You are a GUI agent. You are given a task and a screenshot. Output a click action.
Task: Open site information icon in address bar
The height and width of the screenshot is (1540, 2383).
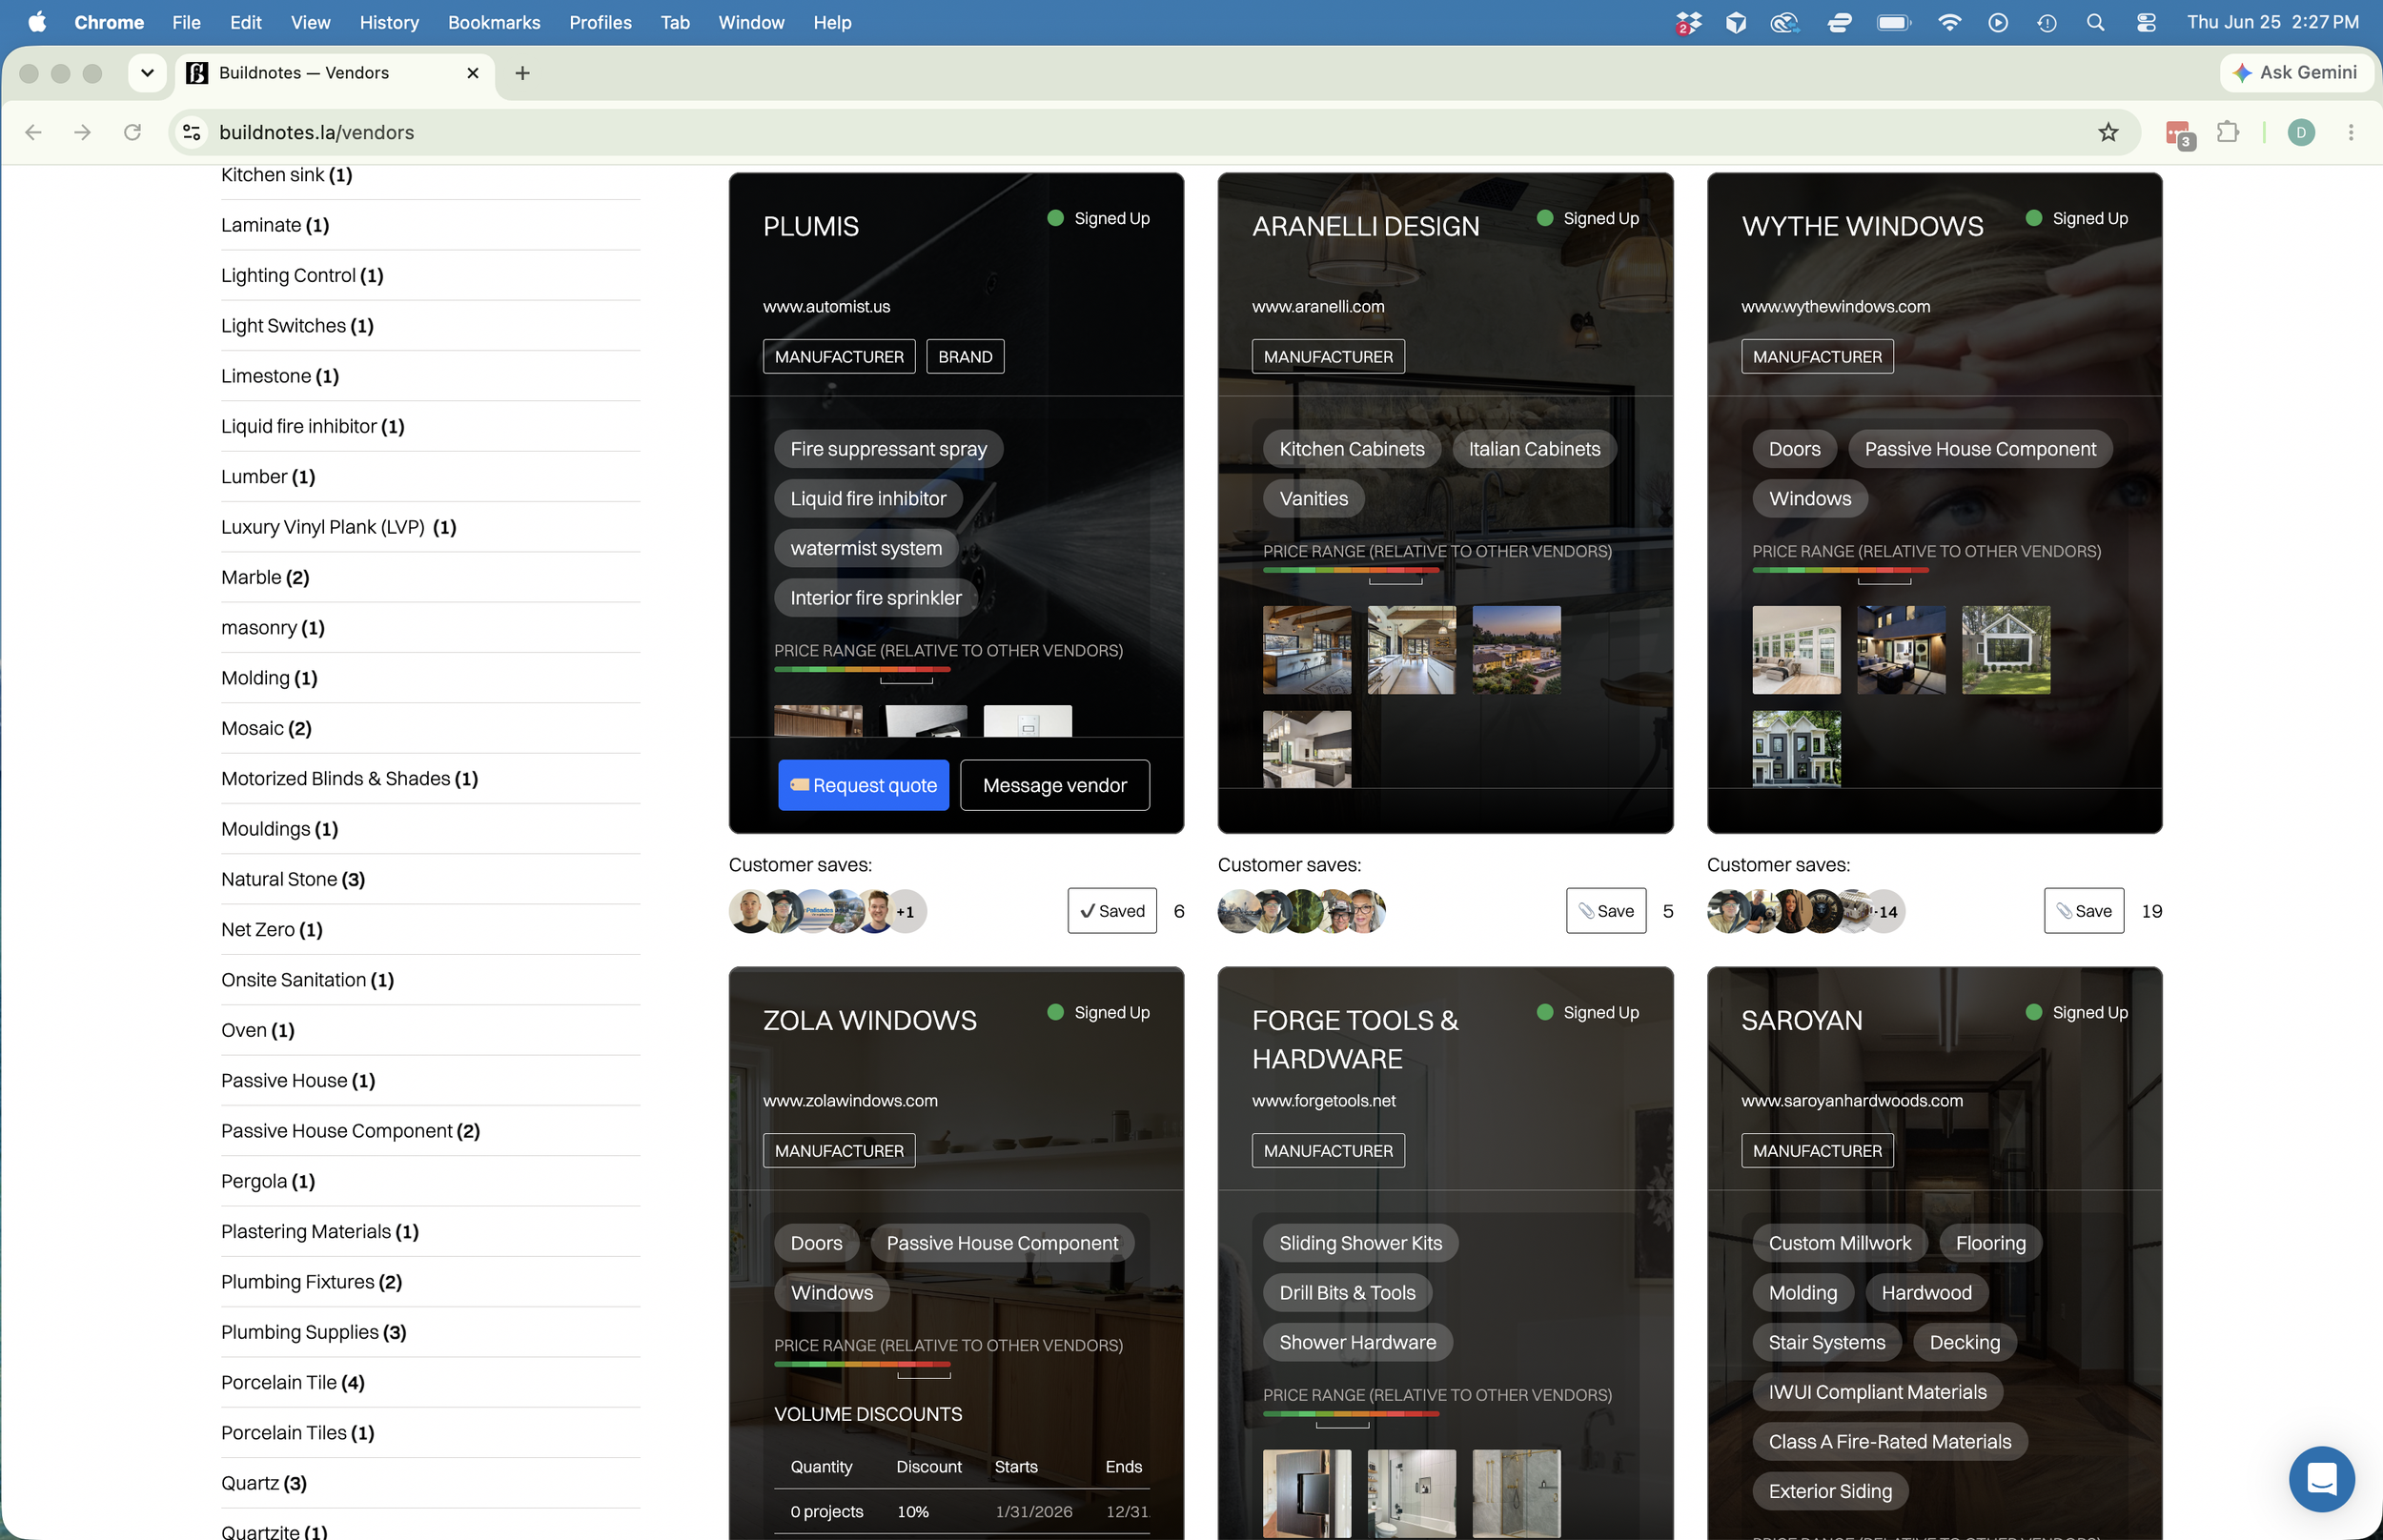[x=192, y=132]
